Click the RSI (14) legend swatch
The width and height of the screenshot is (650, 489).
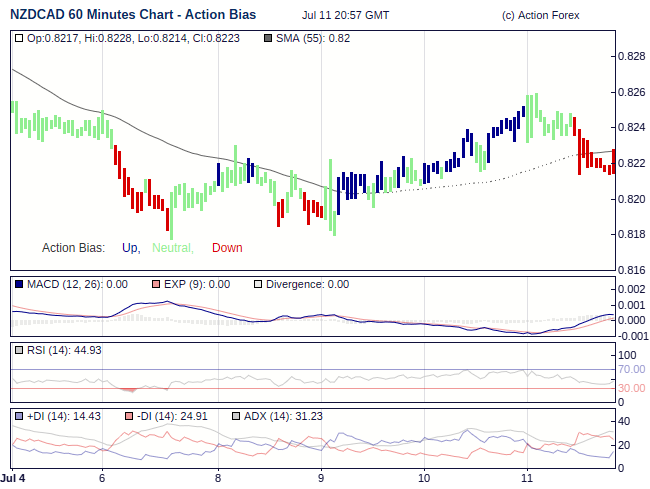tap(20, 350)
